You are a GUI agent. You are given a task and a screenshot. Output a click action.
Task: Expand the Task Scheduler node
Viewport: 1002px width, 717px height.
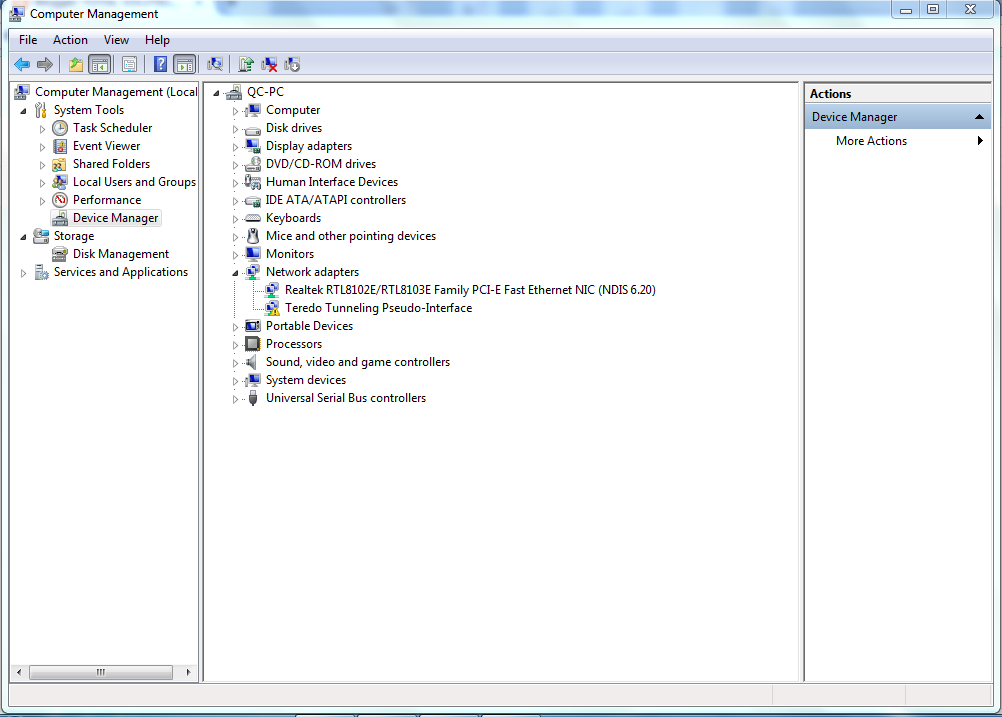[x=42, y=128]
